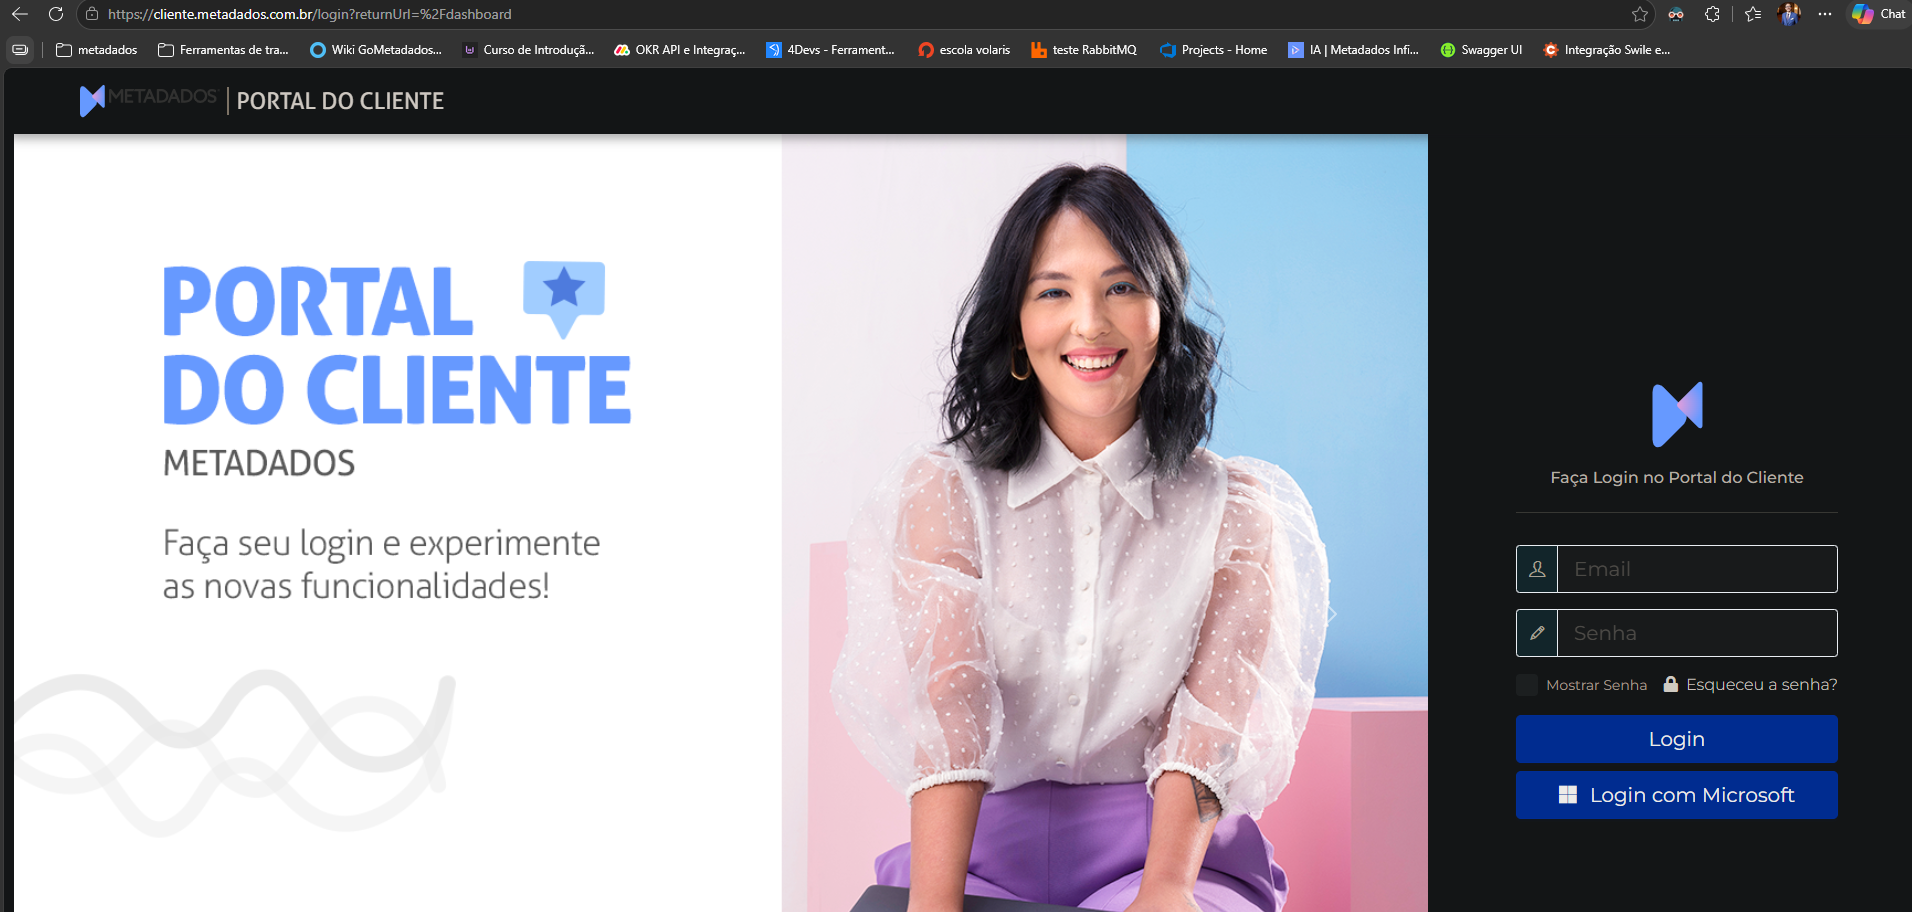Enable the Mostrar Senha checkbox
The height and width of the screenshot is (912, 1912).
click(1527, 685)
